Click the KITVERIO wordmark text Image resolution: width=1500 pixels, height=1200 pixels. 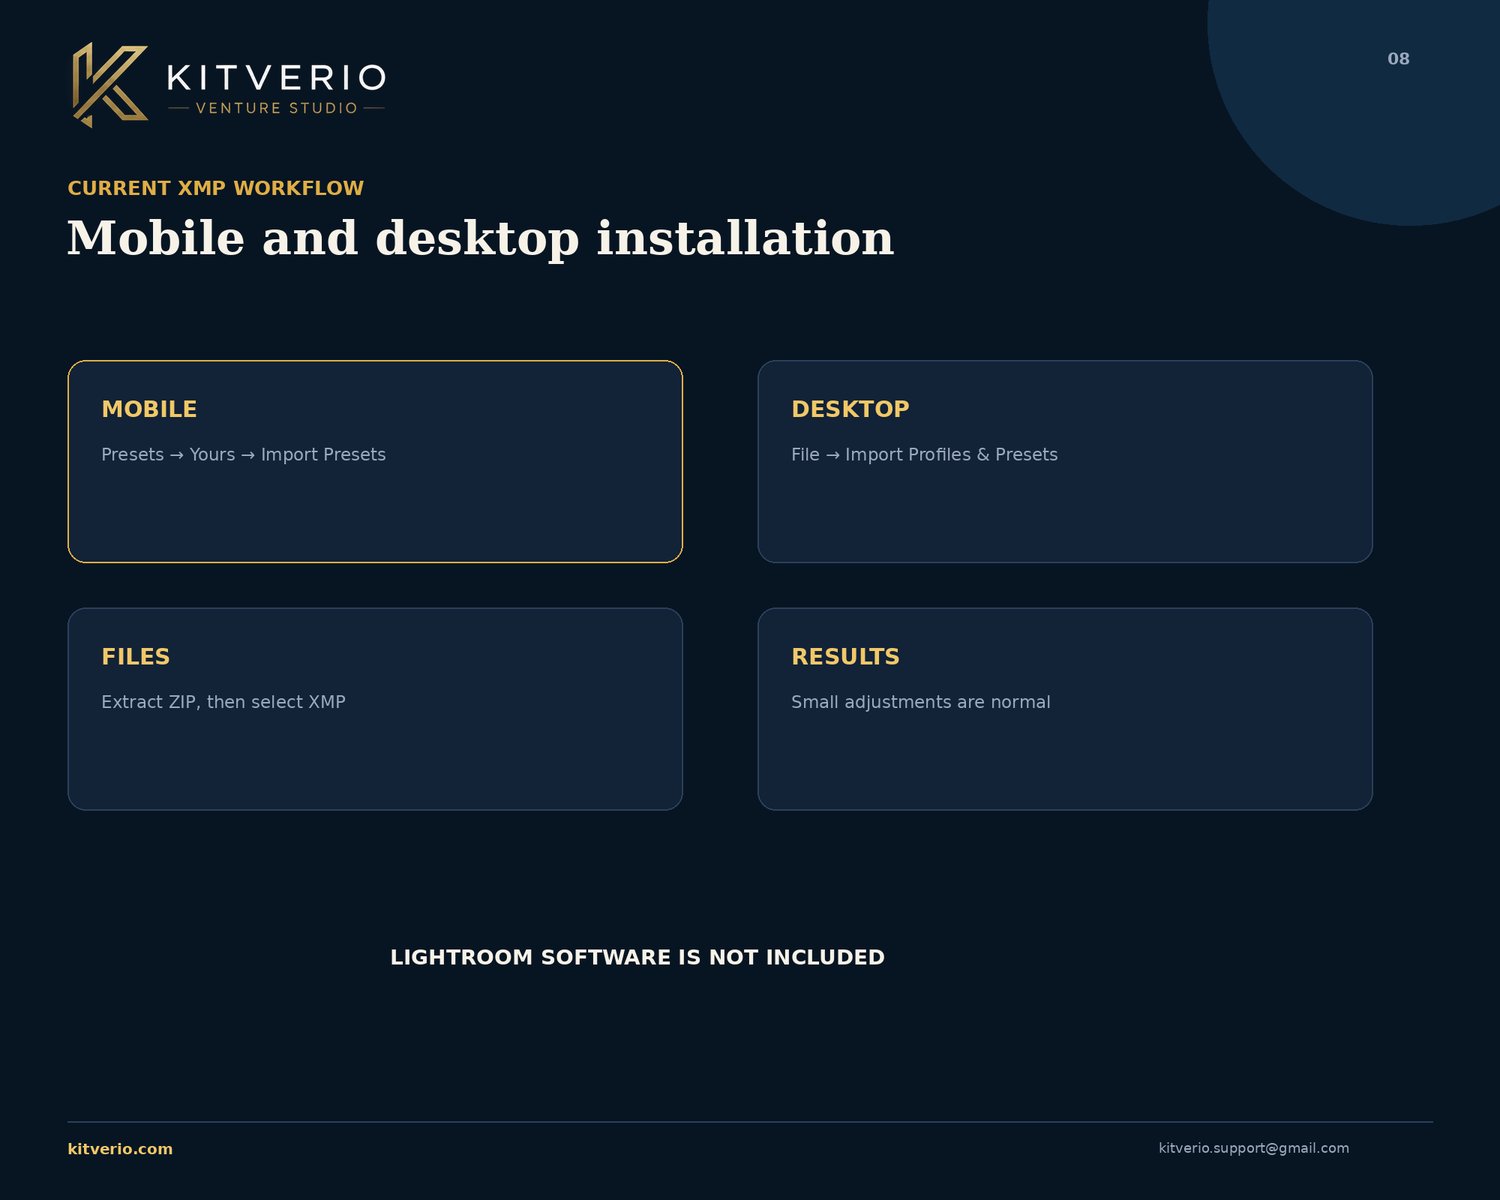276,77
